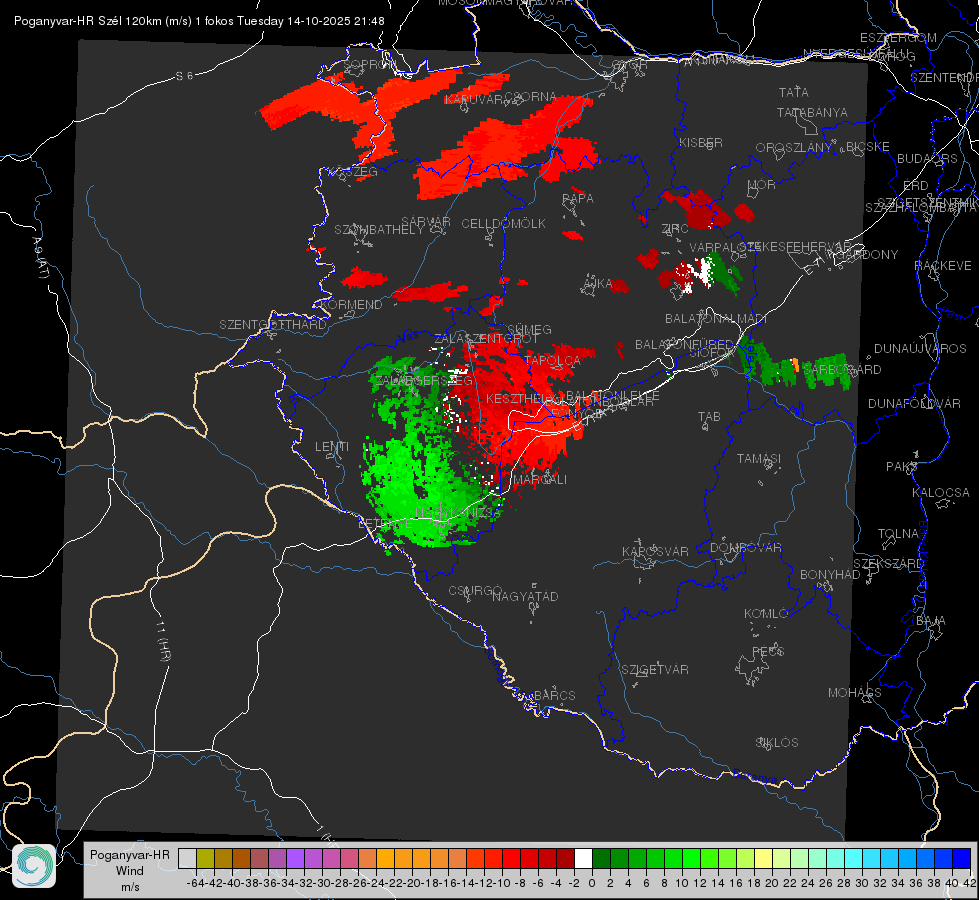Click the DUNAFOLDVAR city label
Viewport: 979px width, 900px height.
pyautogui.click(x=914, y=403)
